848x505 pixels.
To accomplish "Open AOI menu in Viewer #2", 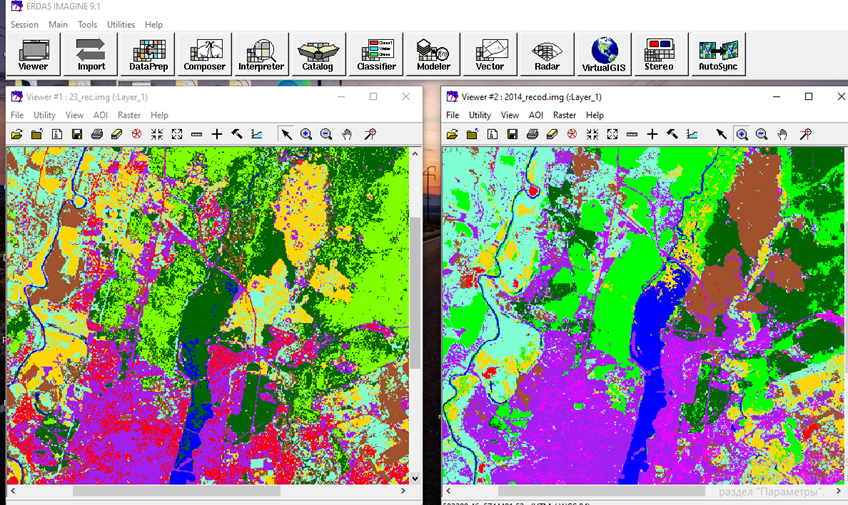I will coord(536,115).
